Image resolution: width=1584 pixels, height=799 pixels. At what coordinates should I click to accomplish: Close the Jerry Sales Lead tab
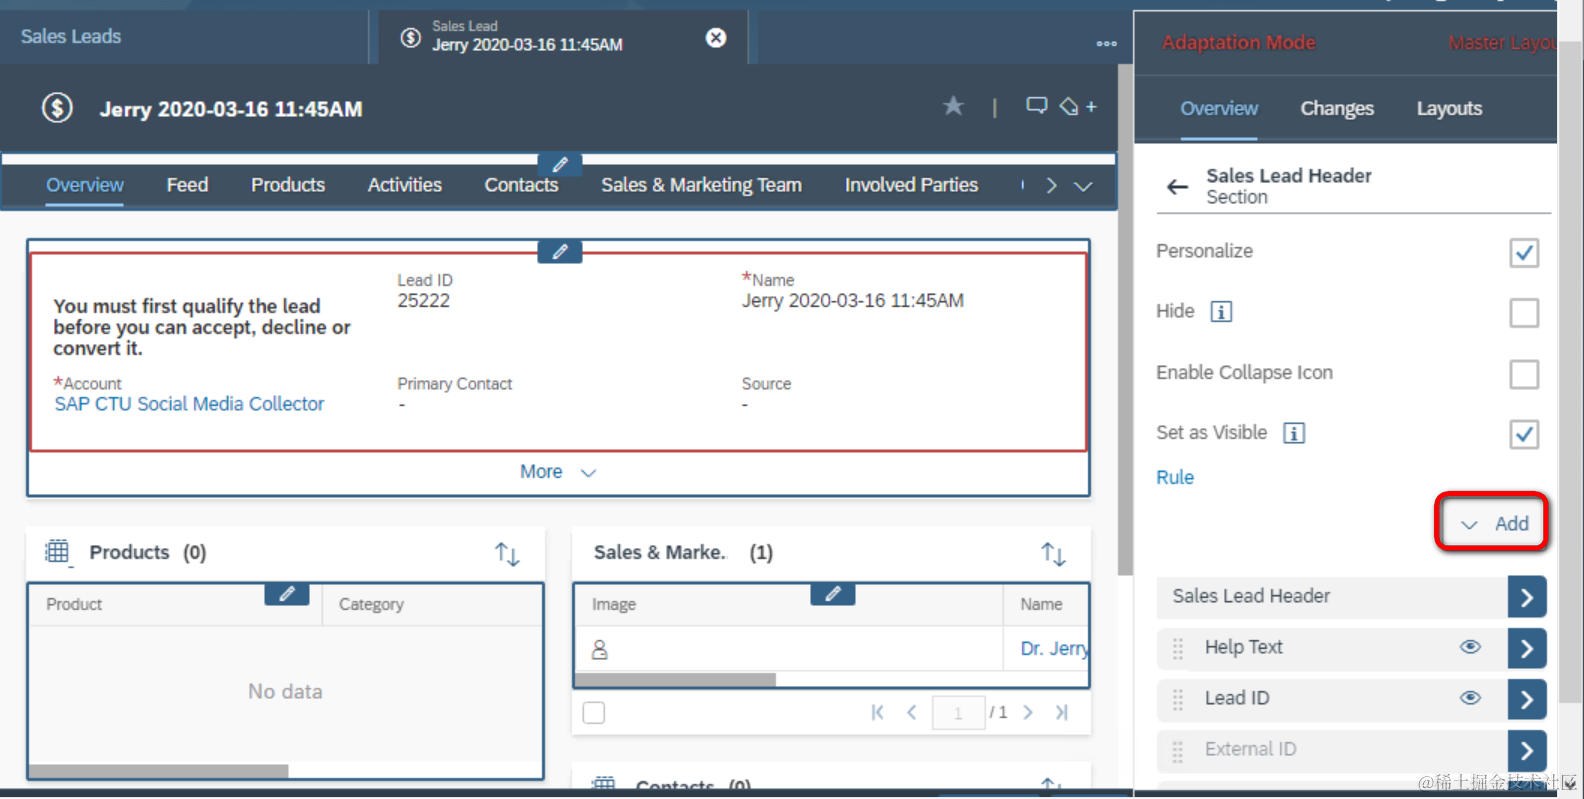pyautogui.click(x=716, y=38)
